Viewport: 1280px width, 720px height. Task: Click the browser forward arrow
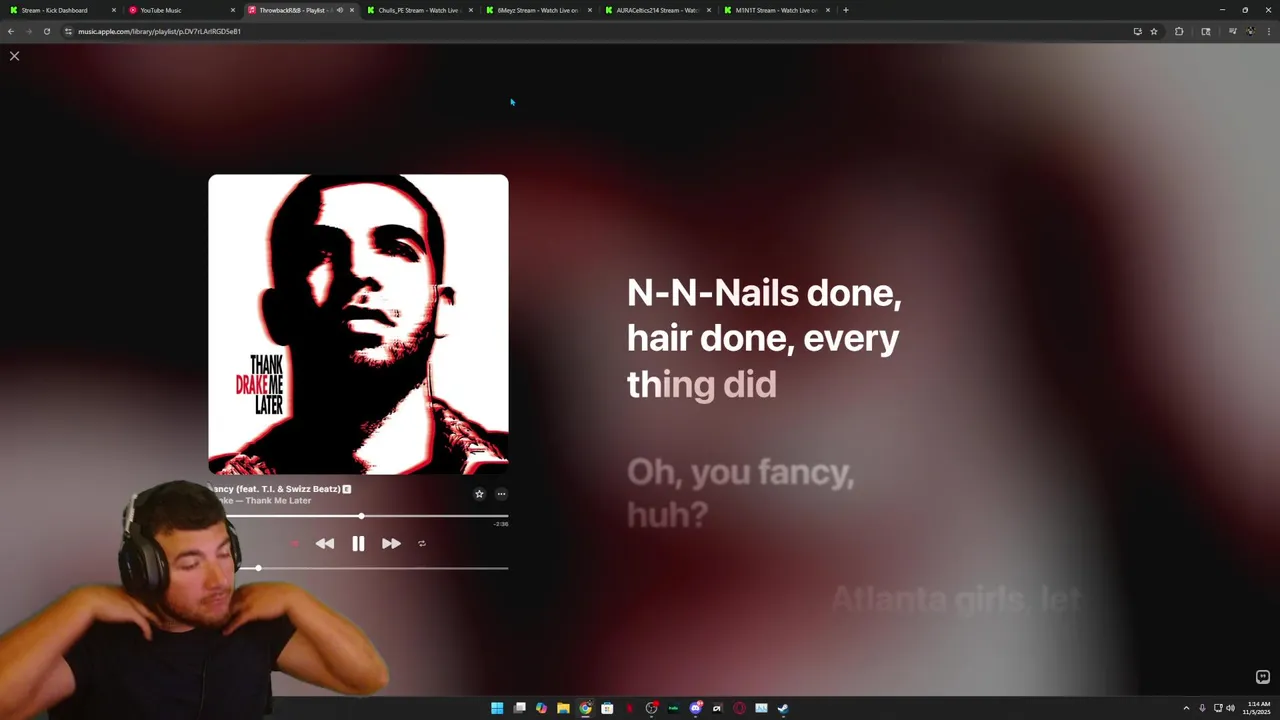point(28,31)
